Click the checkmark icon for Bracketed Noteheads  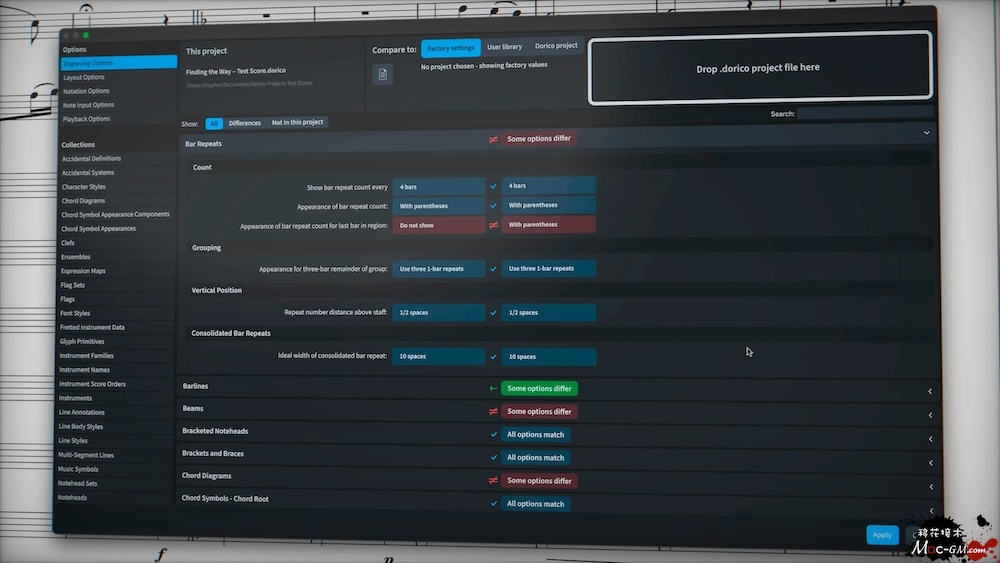(x=493, y=434)
